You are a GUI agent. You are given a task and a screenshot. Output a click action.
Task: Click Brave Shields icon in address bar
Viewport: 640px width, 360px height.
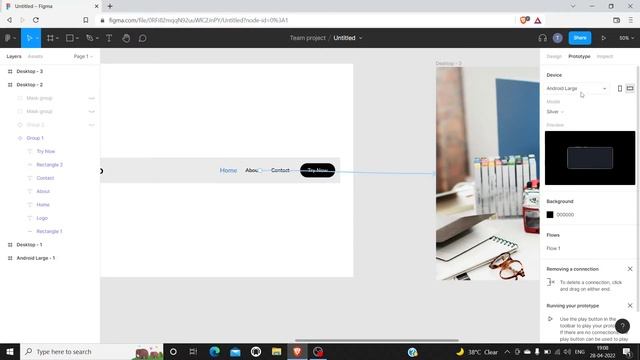[x=524, y=20]
